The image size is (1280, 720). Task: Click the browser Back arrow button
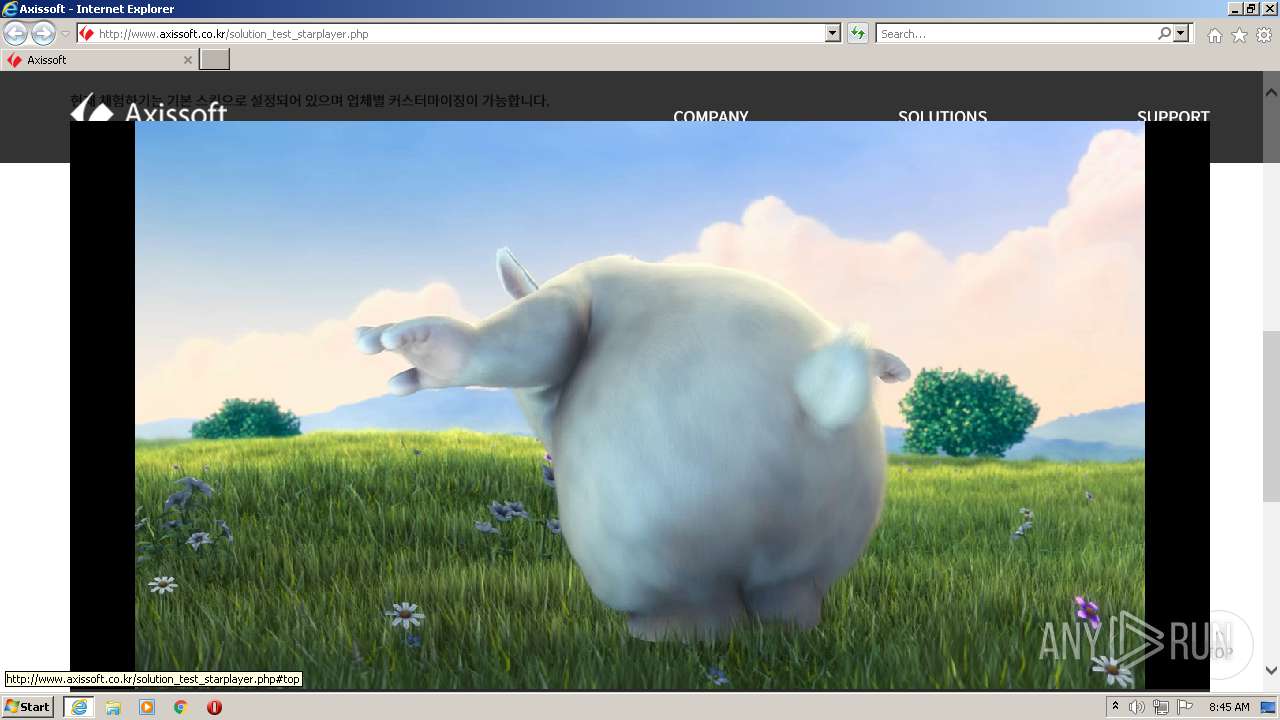pyautogui.click(x=15, y=33)
